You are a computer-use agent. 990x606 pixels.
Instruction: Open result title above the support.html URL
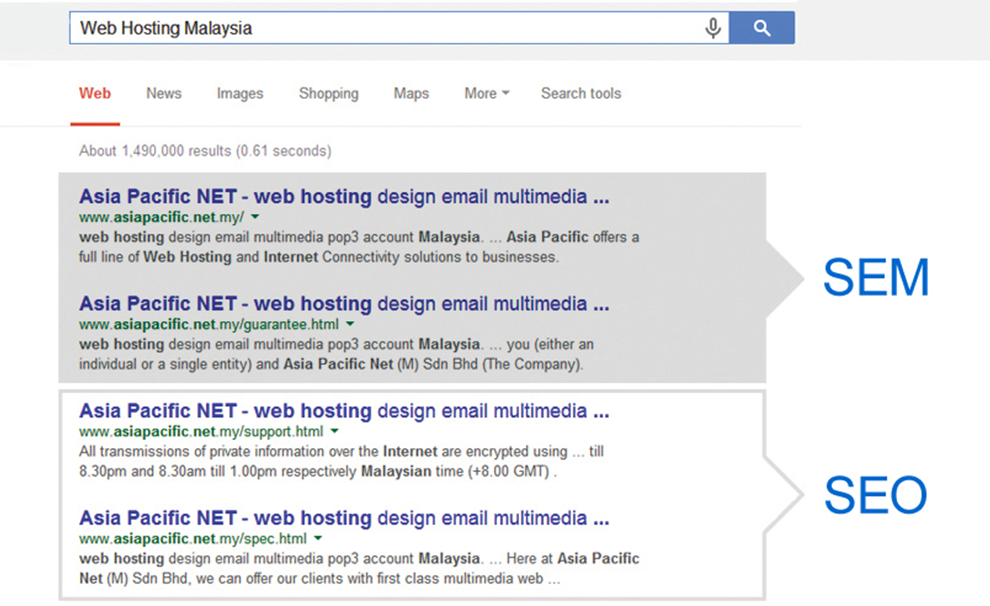pos(343,411)
